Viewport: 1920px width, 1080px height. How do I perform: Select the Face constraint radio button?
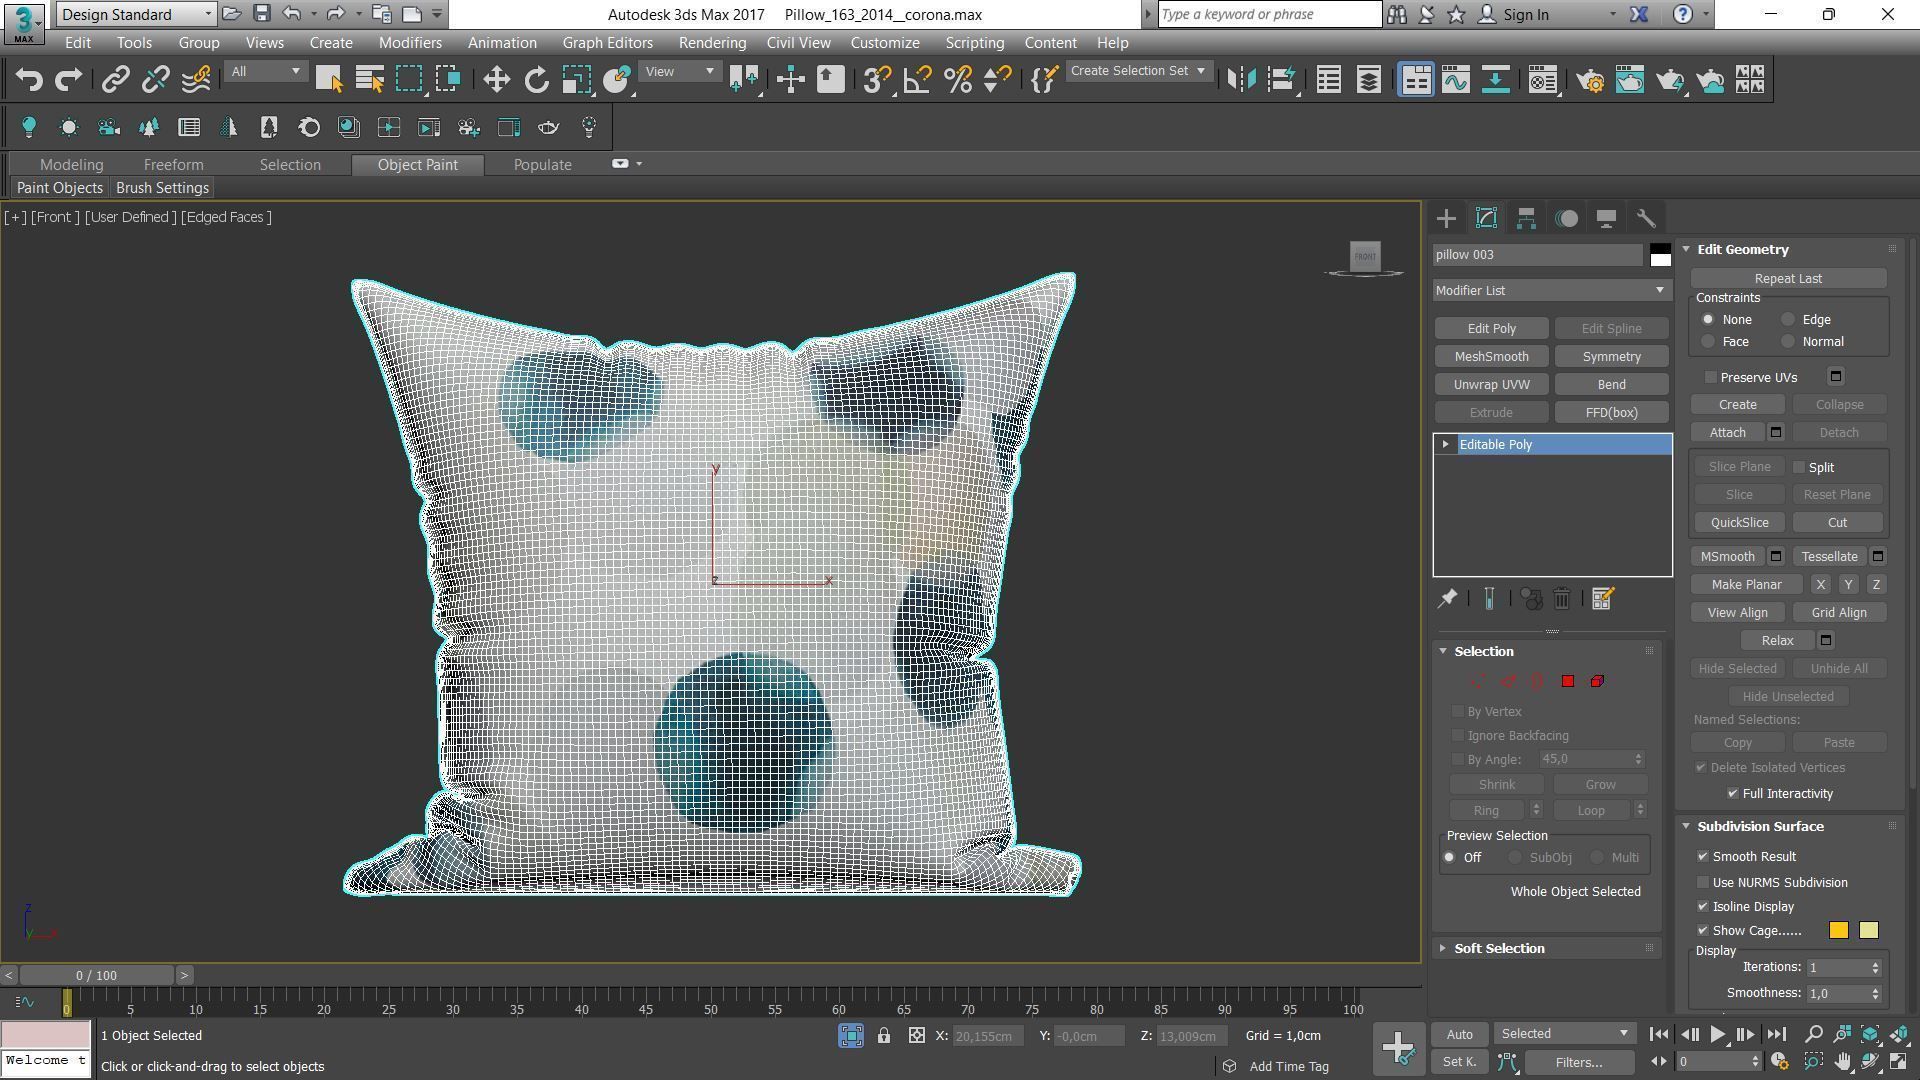(x=1708, y=342)
